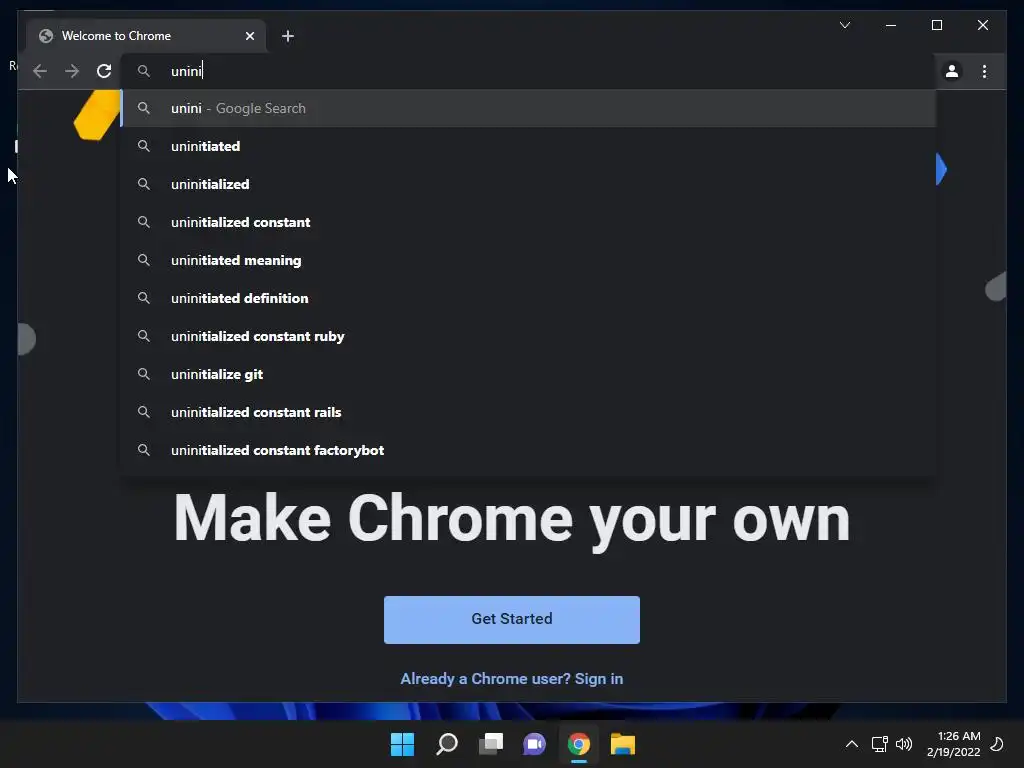The height and width of the screenshot is (768, 1024).
Task: Pick 'uninitiated meaning' suggestion
Action: 528,260
